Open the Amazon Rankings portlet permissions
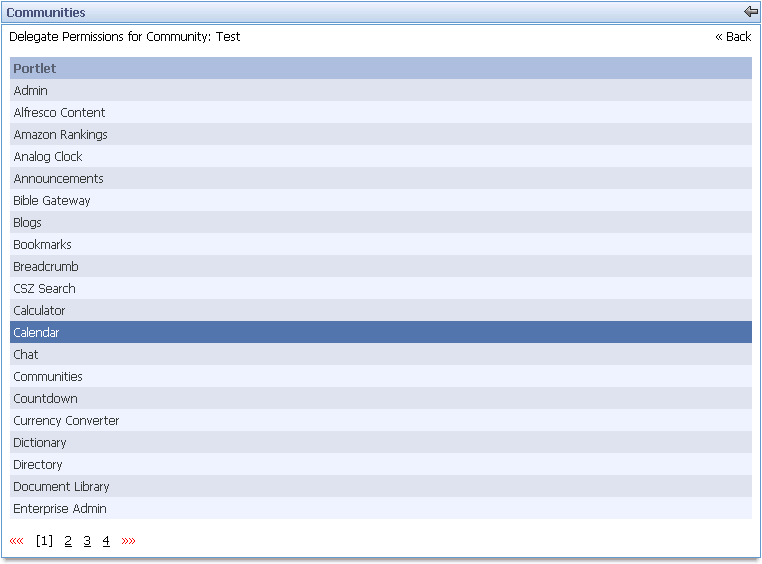The image size is (762, 564). [60, 135]
